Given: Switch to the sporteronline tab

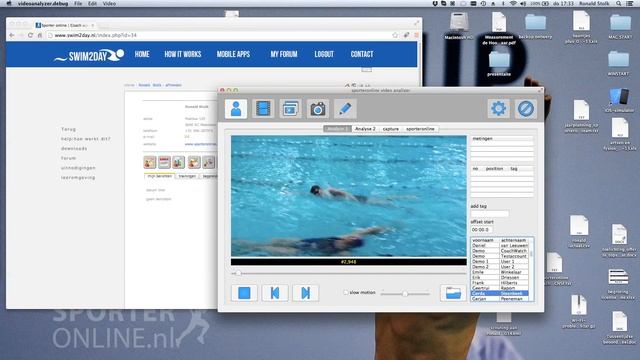Looking at the screenshot, I should click(x=420, y=129).
